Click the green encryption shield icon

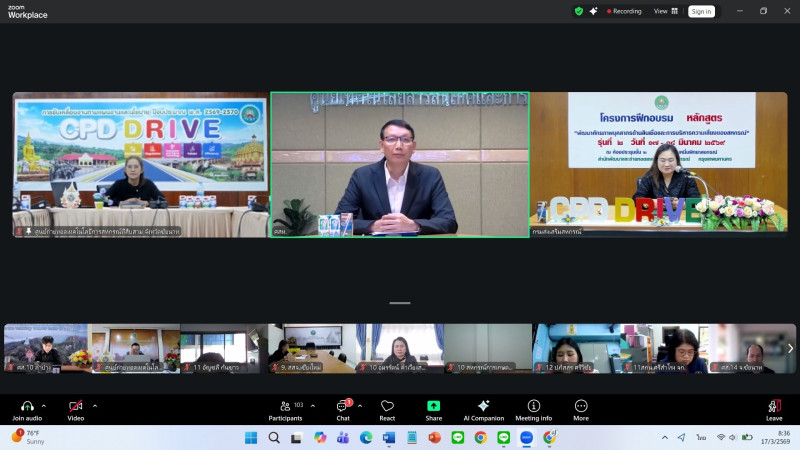pyautogui.click(x=578, y=11)
